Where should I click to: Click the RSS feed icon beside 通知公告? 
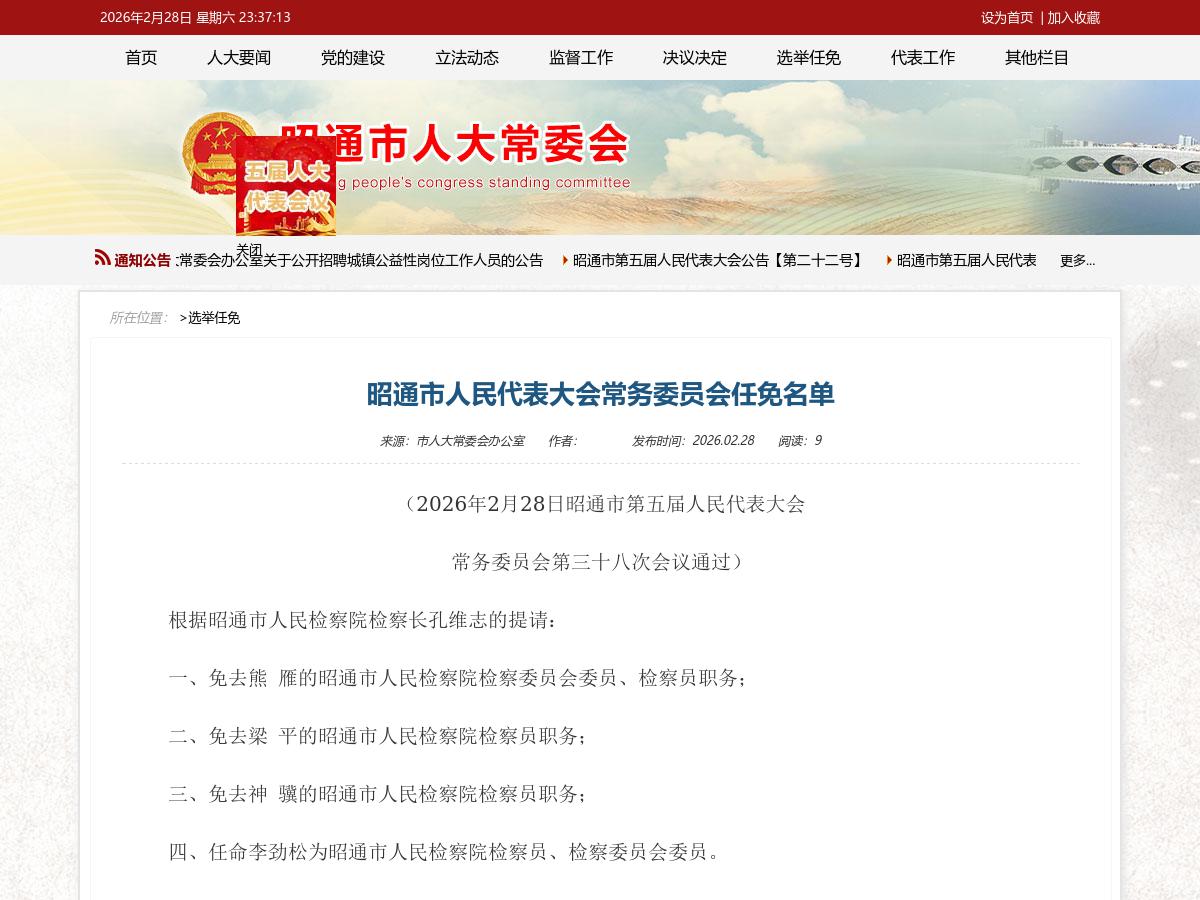[x=101, y=258]
